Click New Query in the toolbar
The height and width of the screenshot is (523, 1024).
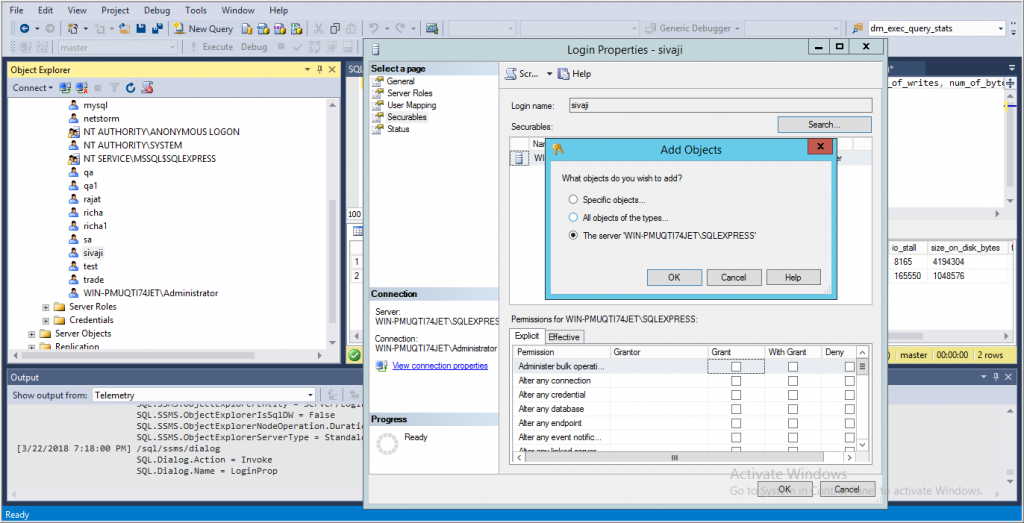[x=203, y=29]
